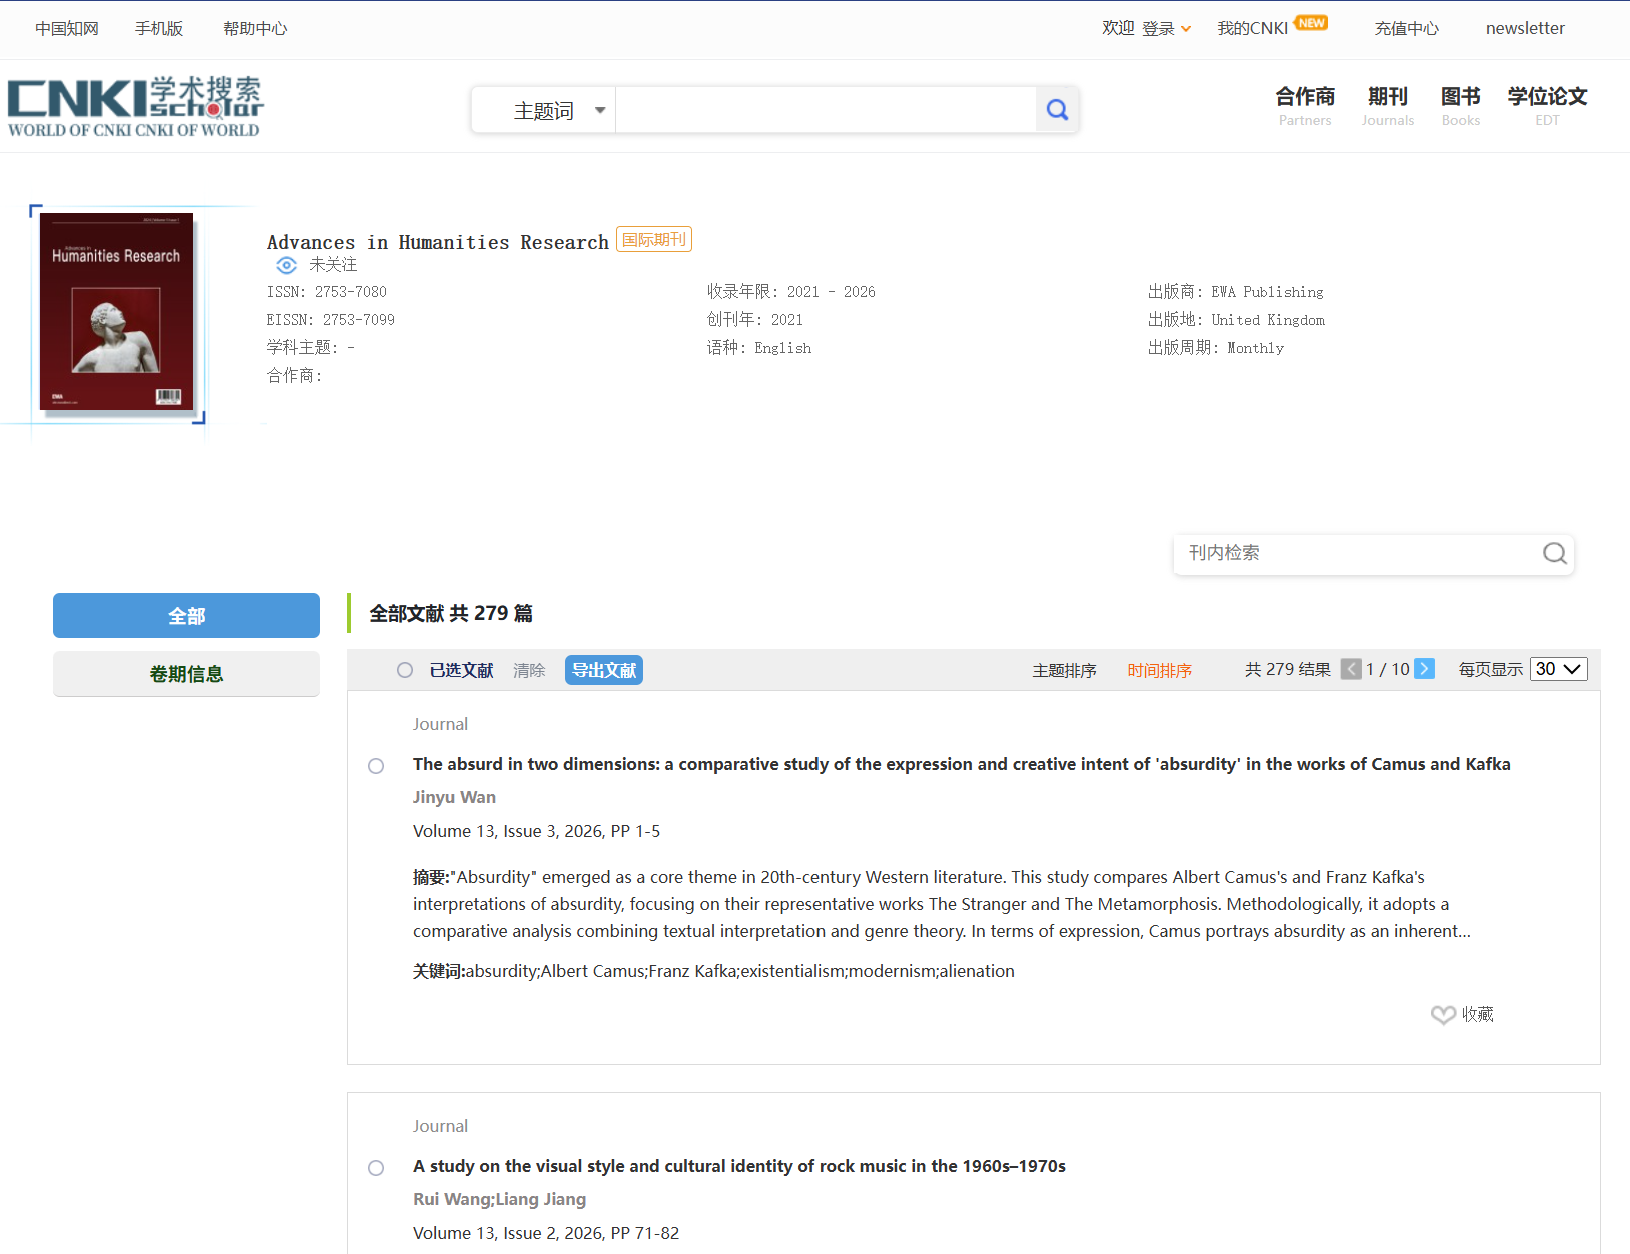Sort results by 时间排序
This screenshot has height=1254, width=1630.
[x=1159, y=670]
